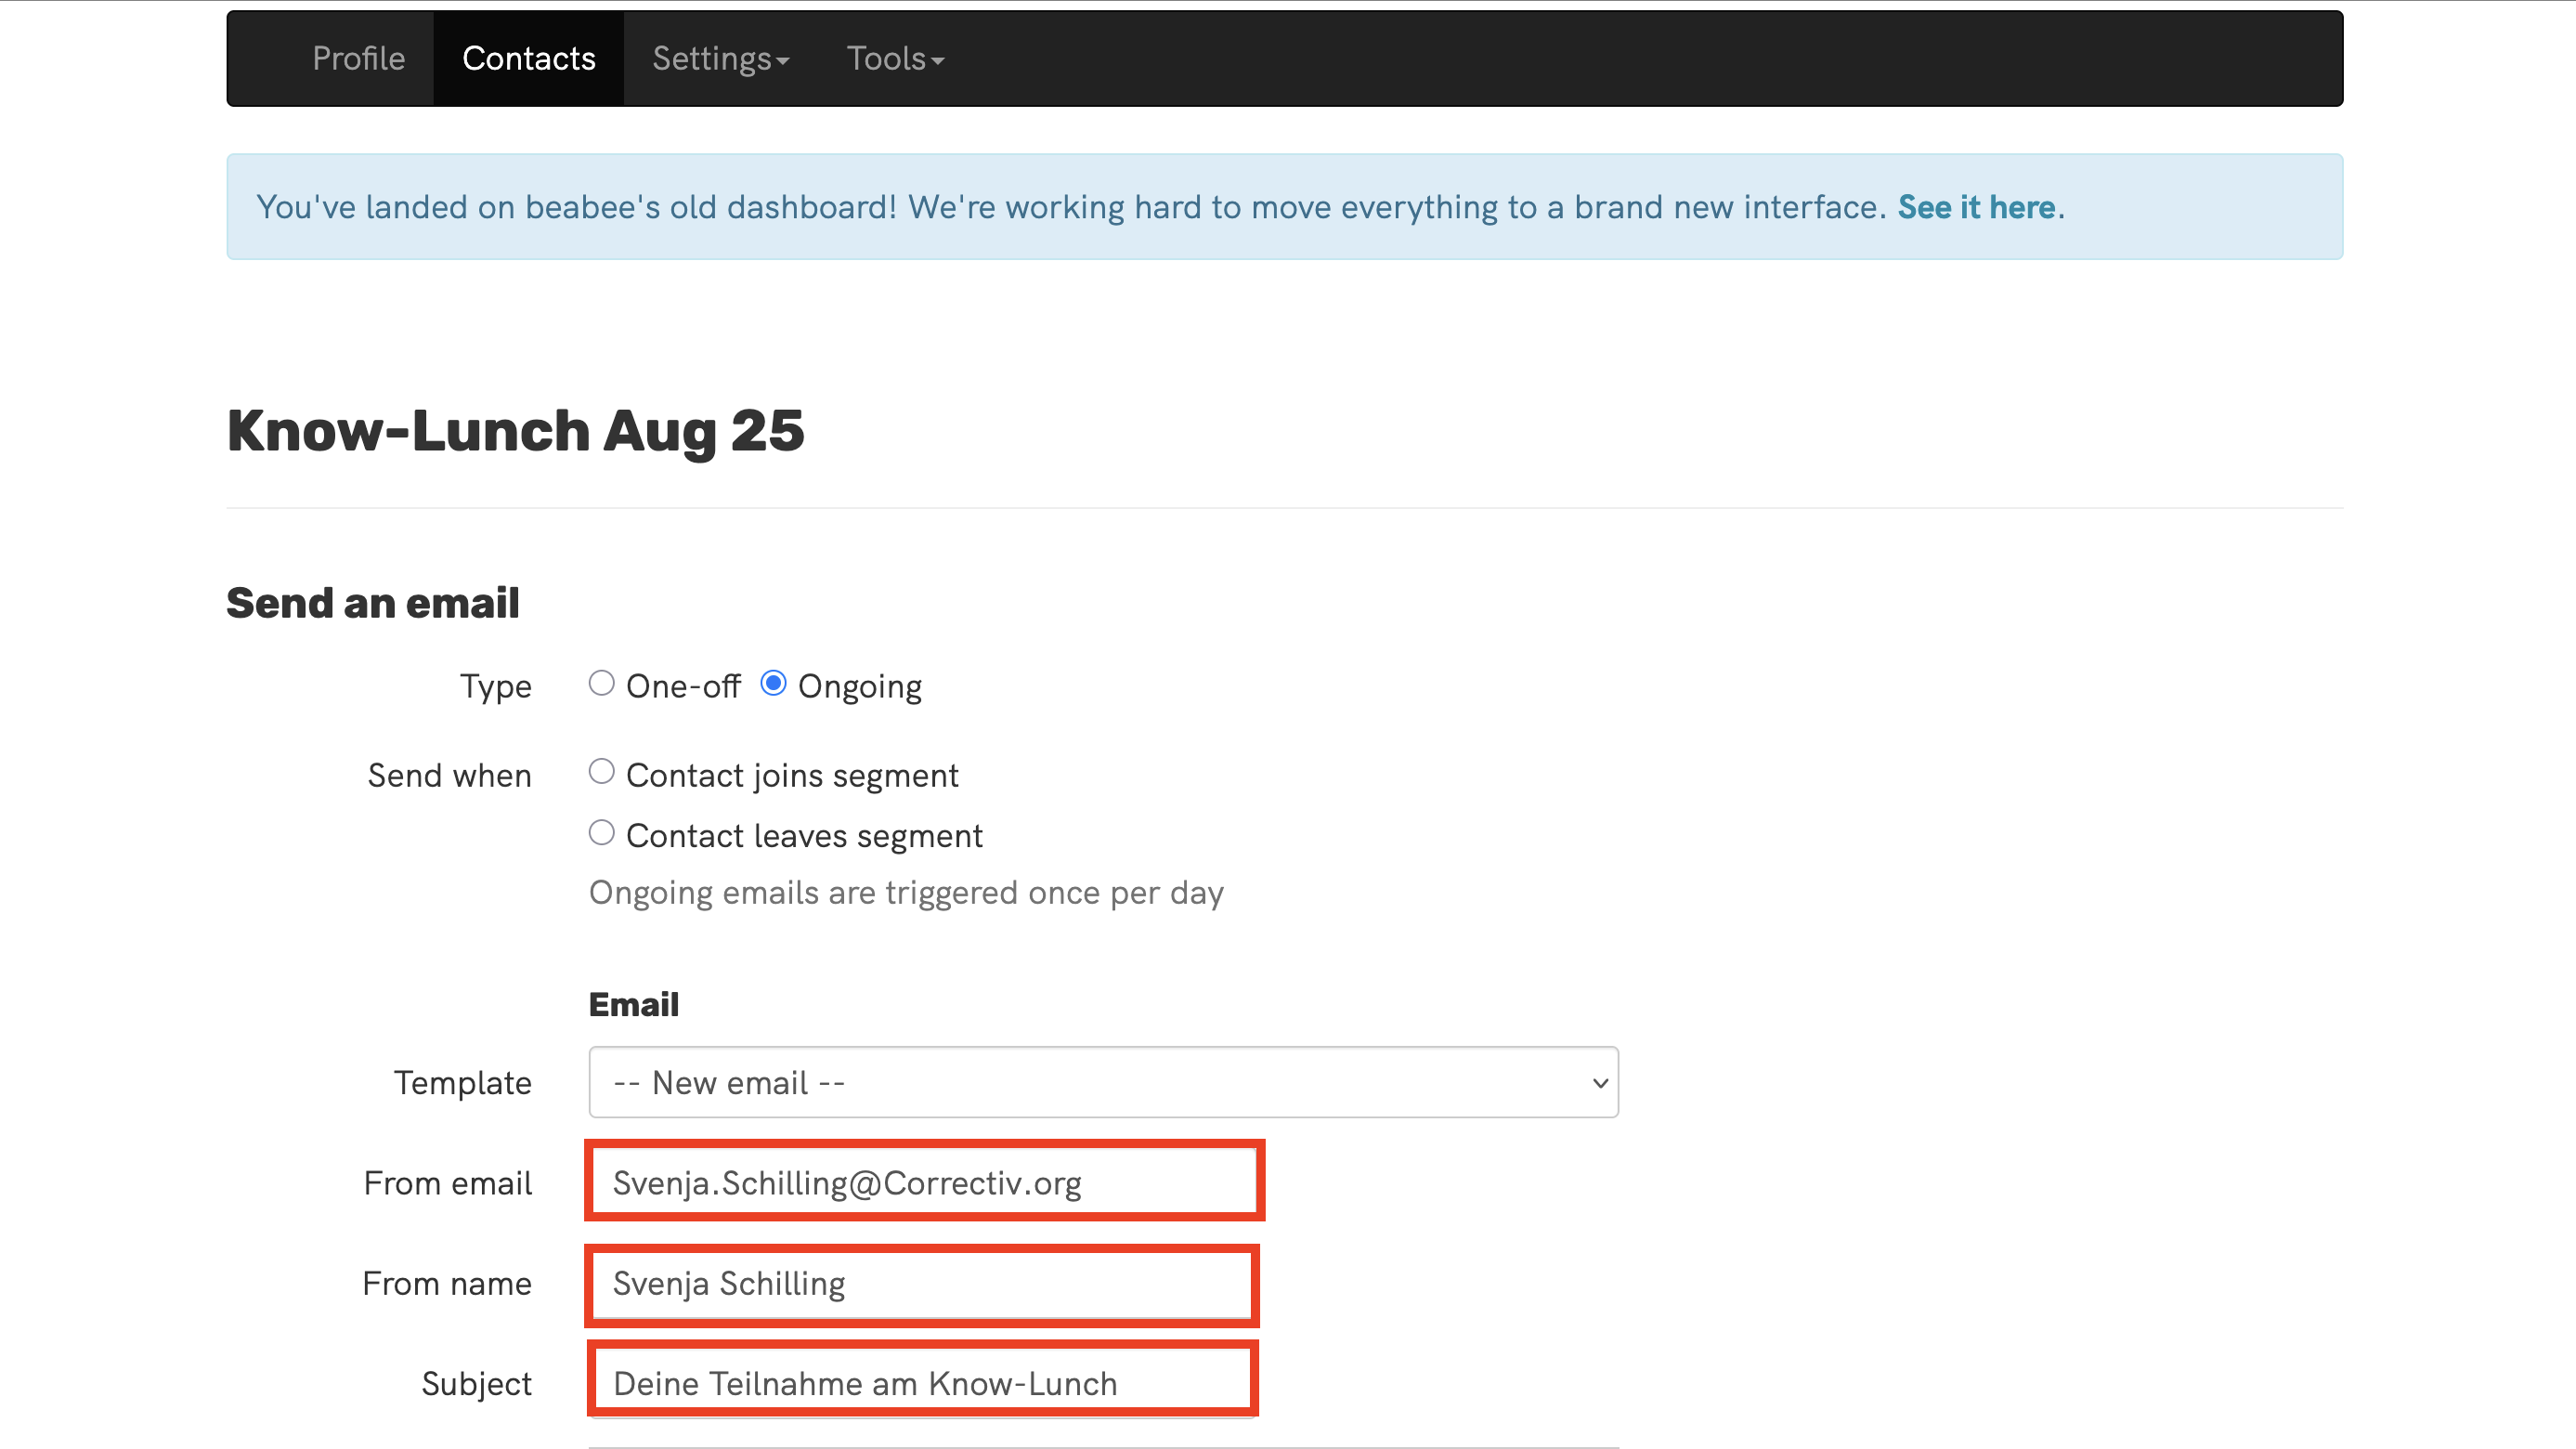Click the 'Ongoing' label text

(x=860, y=687)
